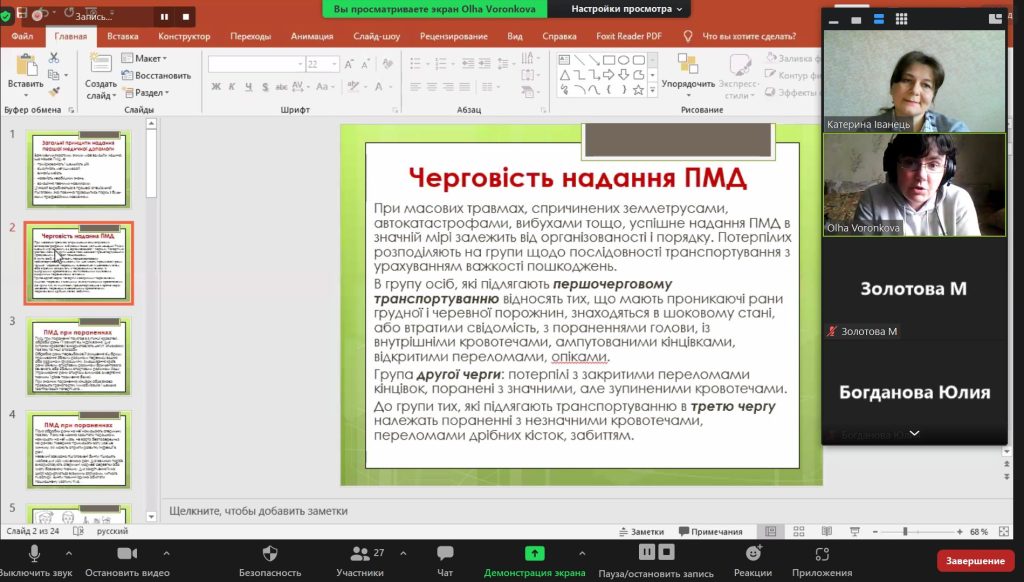Screen dimensions: 1024x582
Task: Expand video options arrow beside camera
Action: pos(167,553)
